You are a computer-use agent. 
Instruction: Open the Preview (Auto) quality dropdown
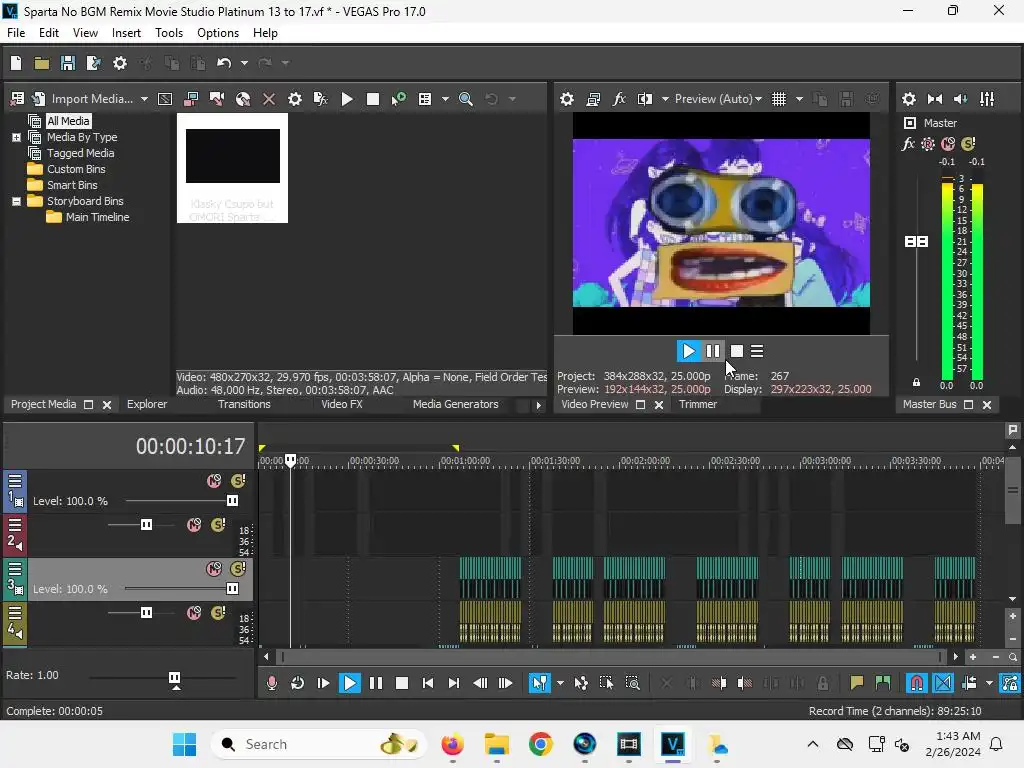718,99
